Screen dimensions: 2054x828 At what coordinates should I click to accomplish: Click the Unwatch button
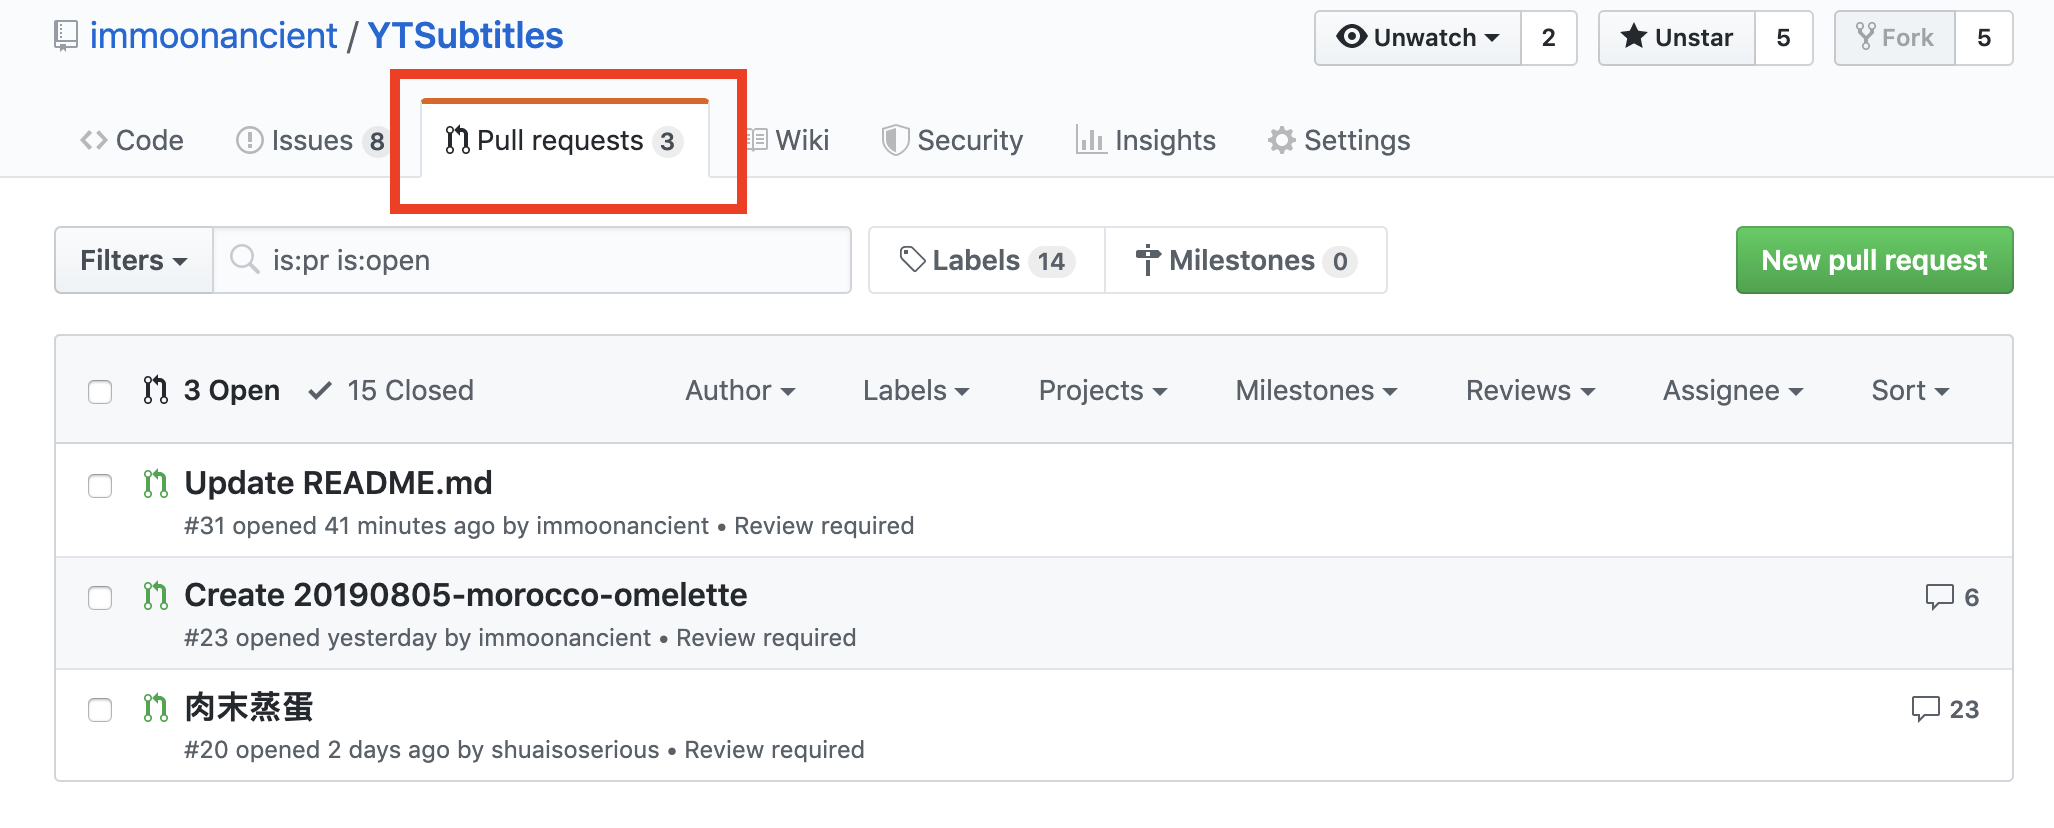pyautogui.click(x=1418, y=38)
